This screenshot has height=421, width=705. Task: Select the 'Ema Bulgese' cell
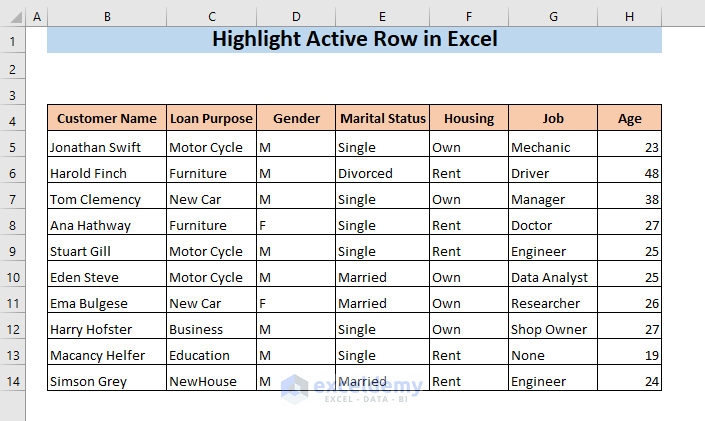pos(107,303)
